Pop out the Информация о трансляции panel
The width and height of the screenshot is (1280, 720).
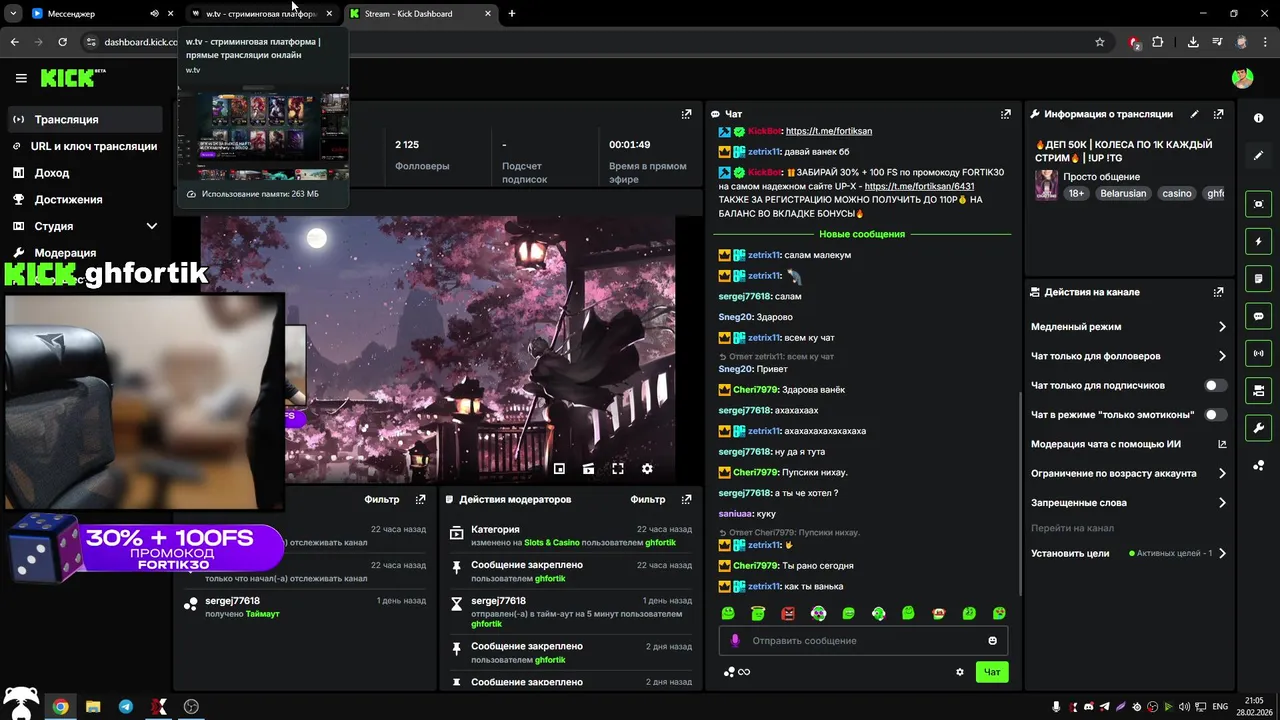(1218, 114)
